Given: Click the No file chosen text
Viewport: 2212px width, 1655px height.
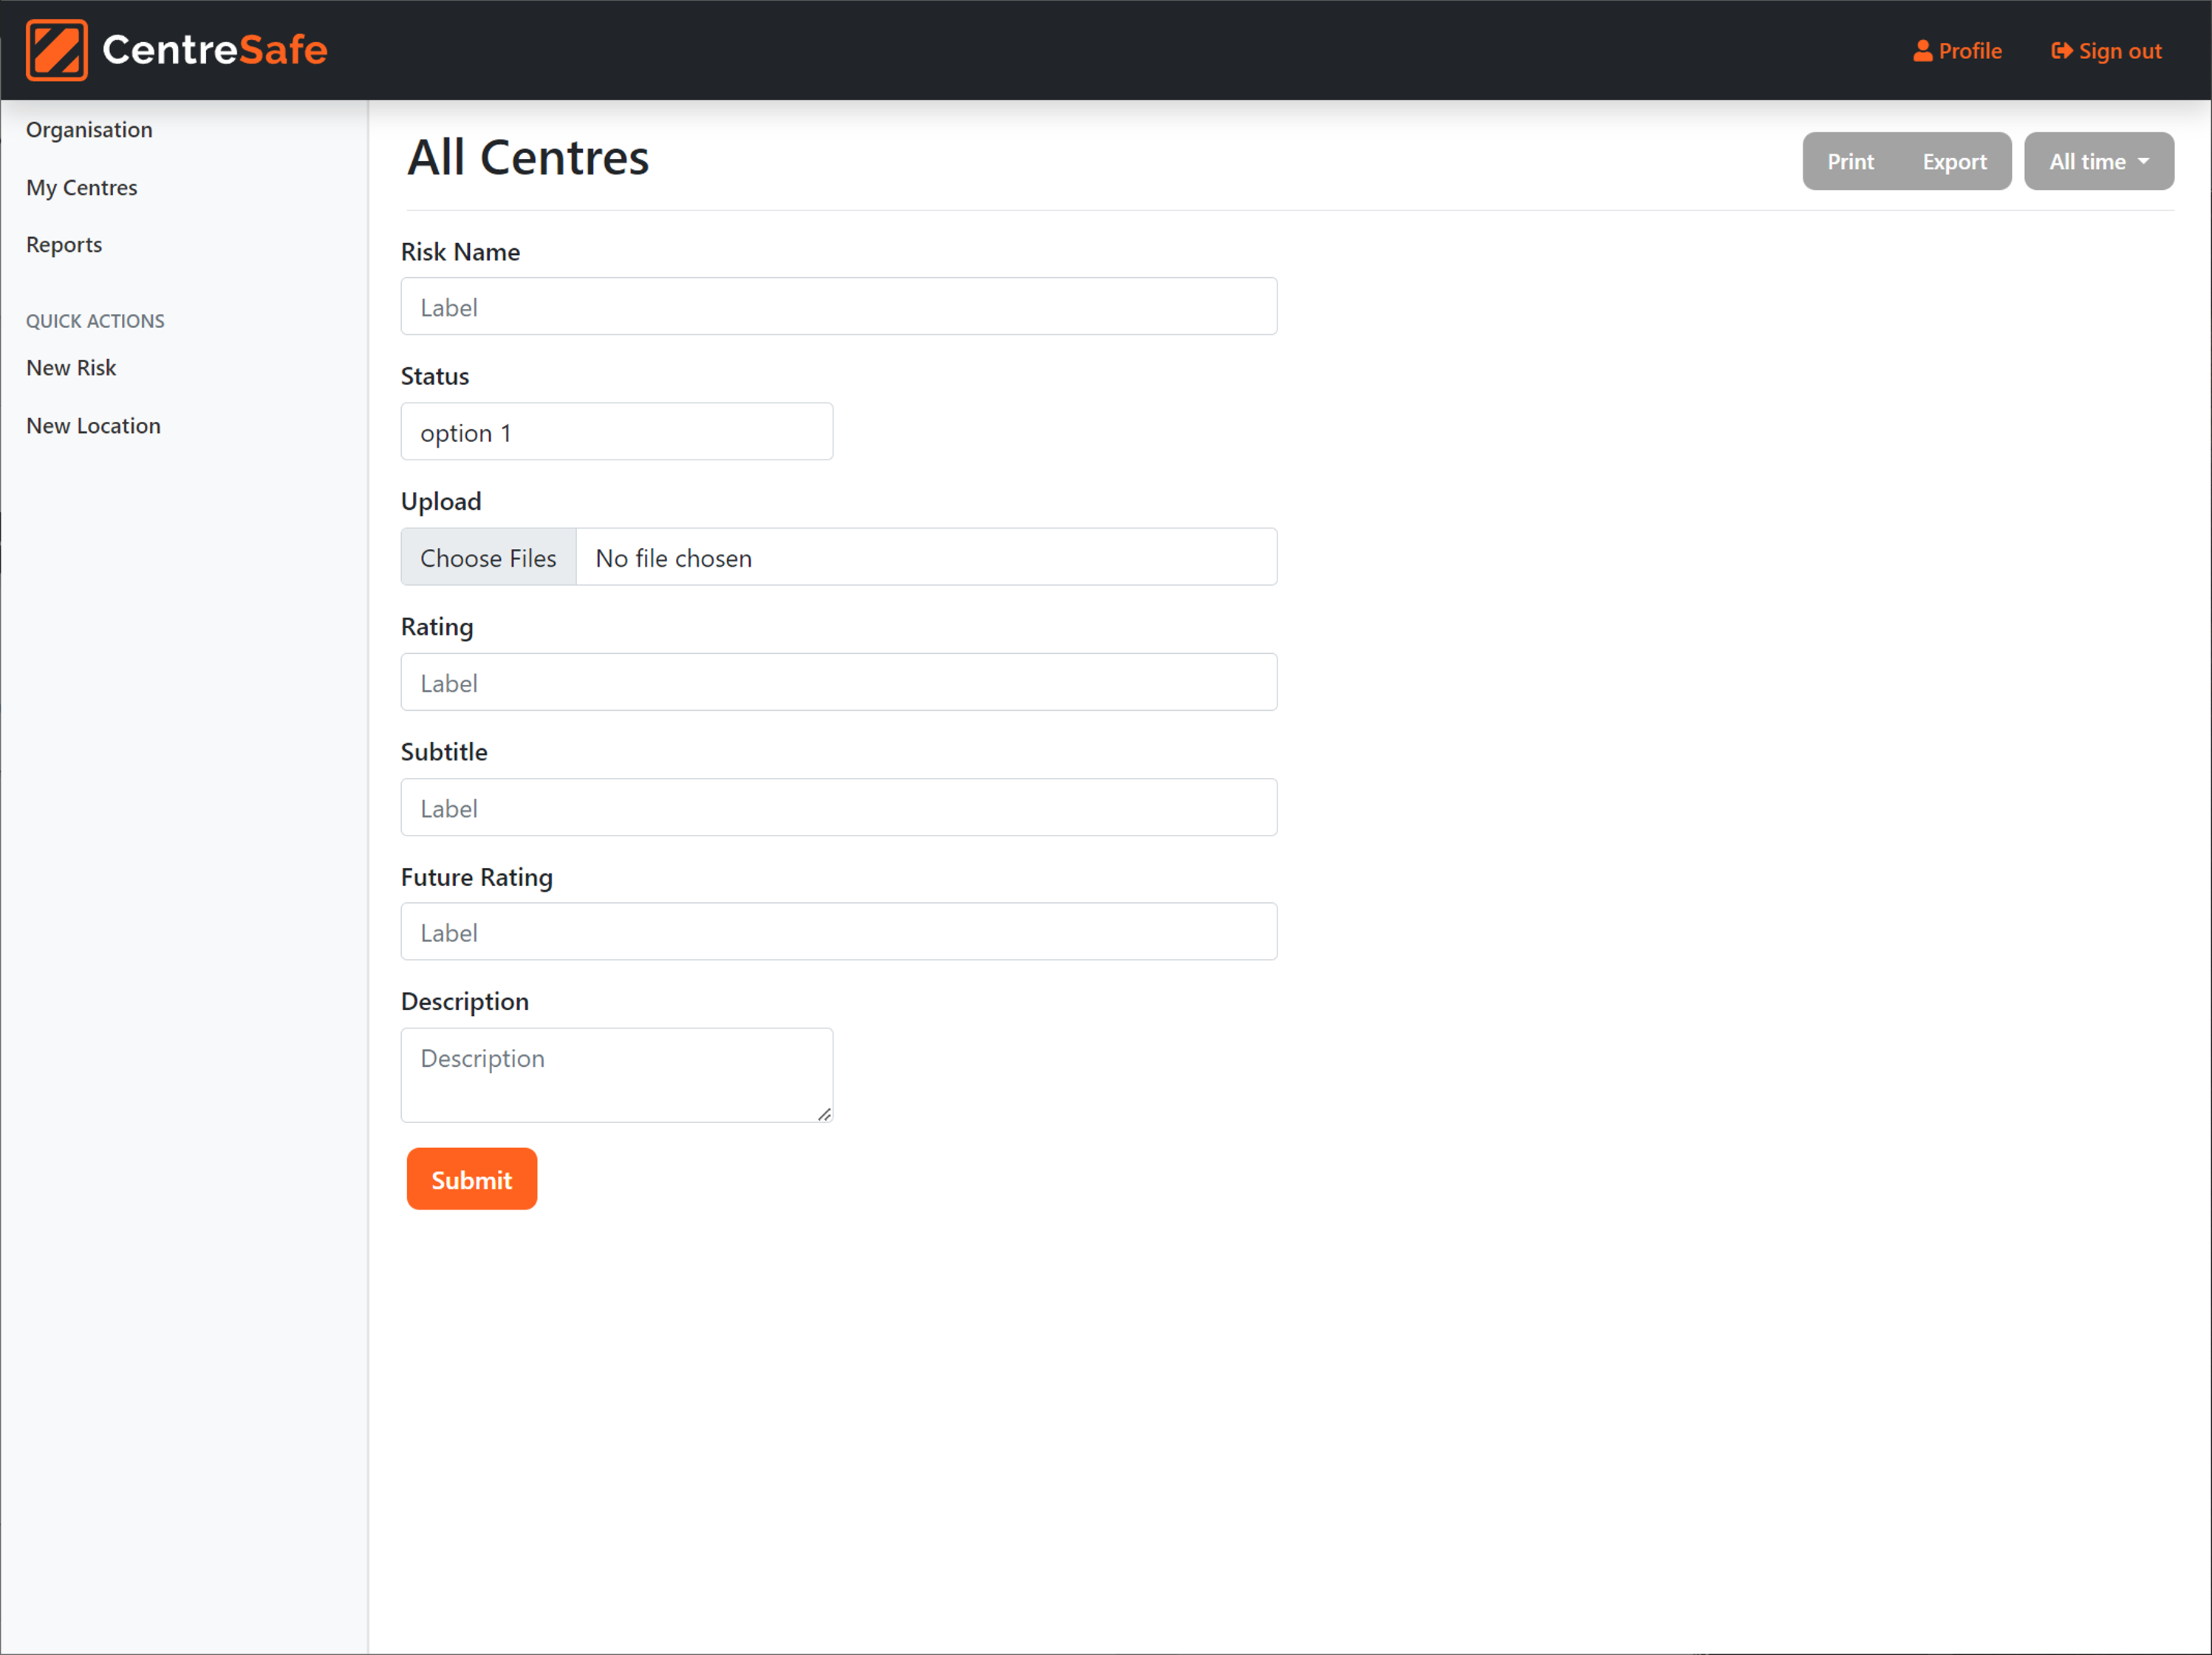Looking at the screenshot, I should [x=673, y=558].
